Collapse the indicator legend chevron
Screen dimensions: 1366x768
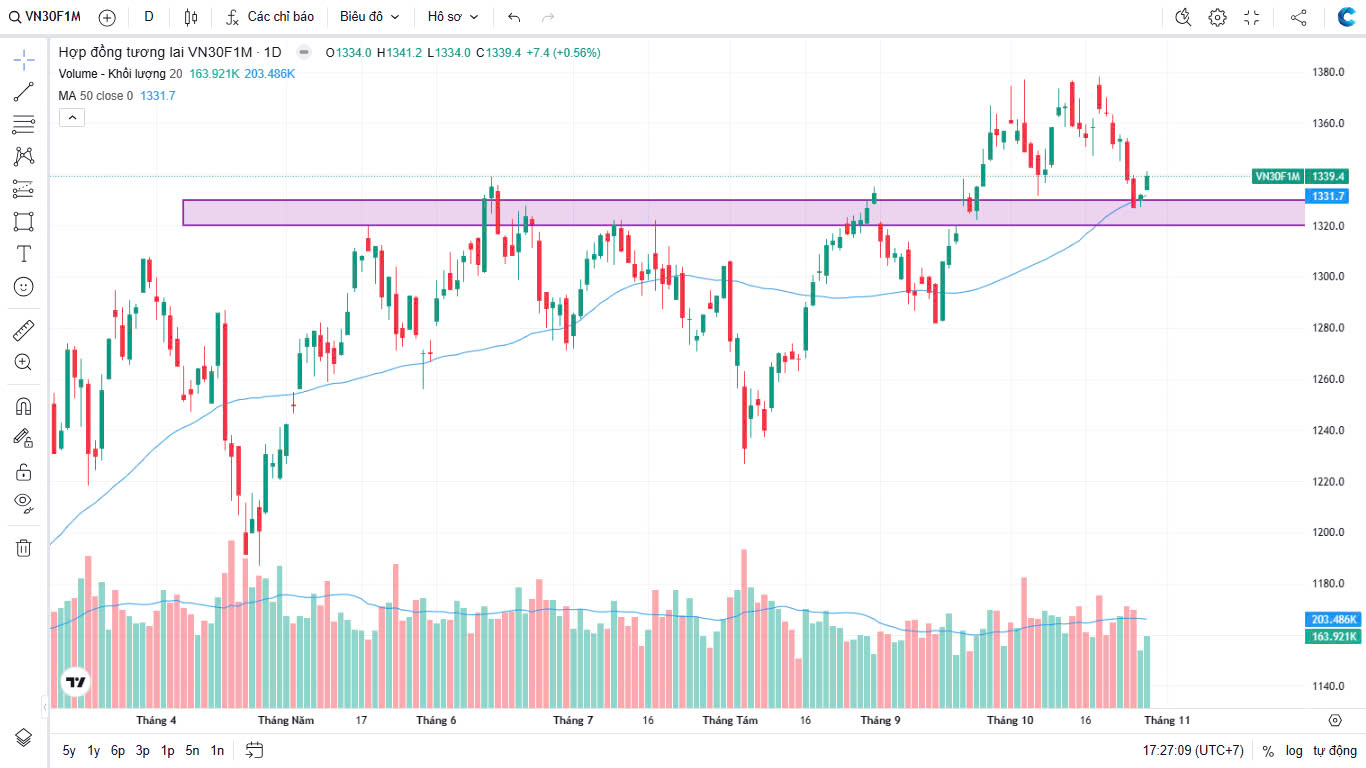coord(72,117)
